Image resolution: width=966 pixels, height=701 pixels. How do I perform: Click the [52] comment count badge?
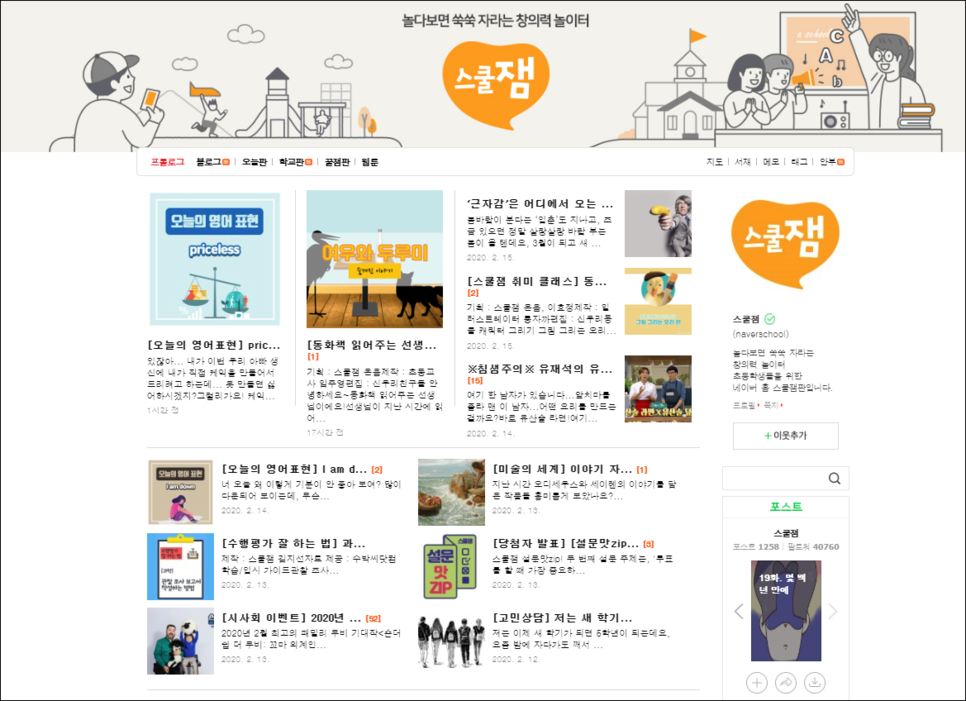373,618
